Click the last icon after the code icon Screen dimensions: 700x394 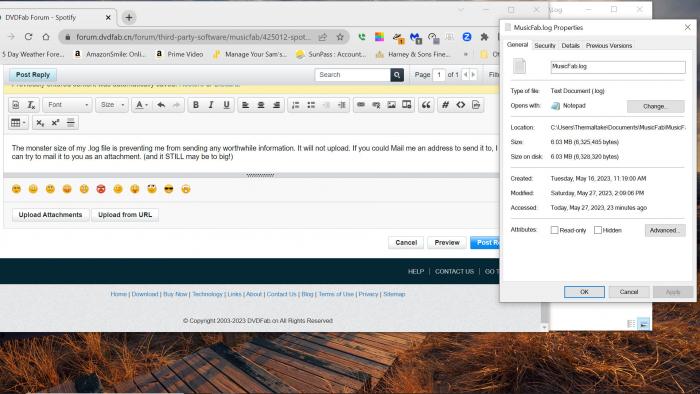476,105
